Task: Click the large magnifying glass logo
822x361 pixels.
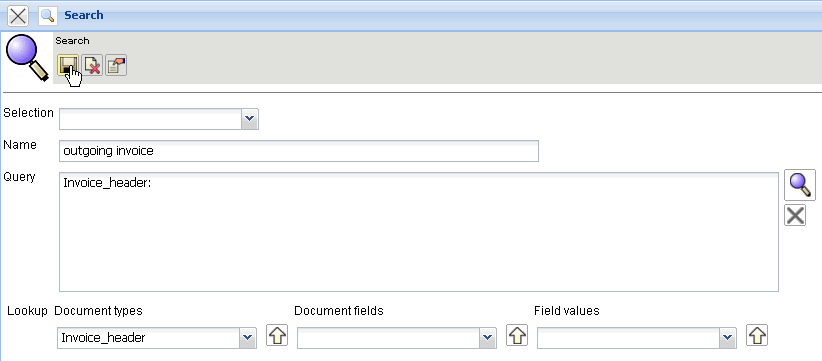Action: pos(27,57)
